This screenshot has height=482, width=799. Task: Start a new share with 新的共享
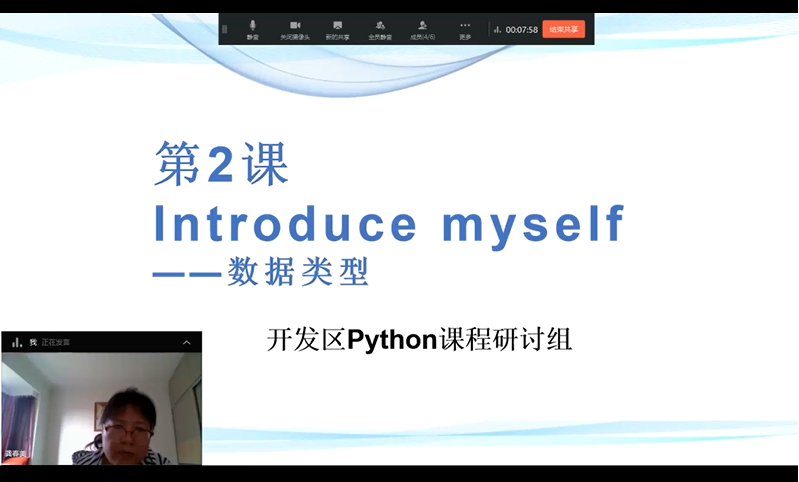[x=337, y=28]
